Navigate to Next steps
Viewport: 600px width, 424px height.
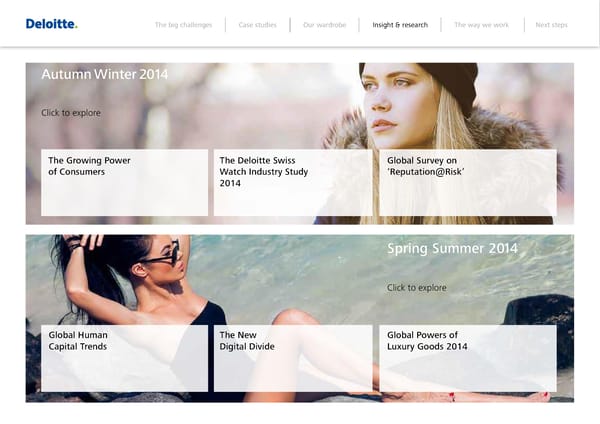[x=551, y=25]
